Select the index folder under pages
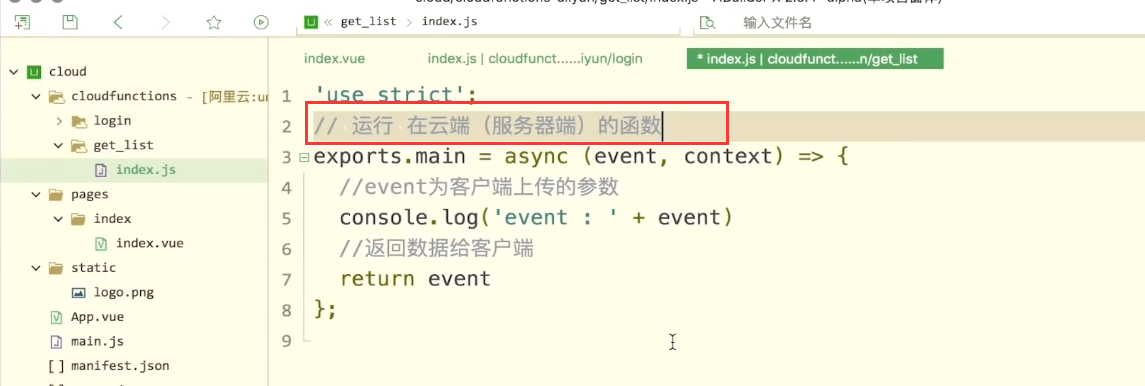 [x=112, y=219]
